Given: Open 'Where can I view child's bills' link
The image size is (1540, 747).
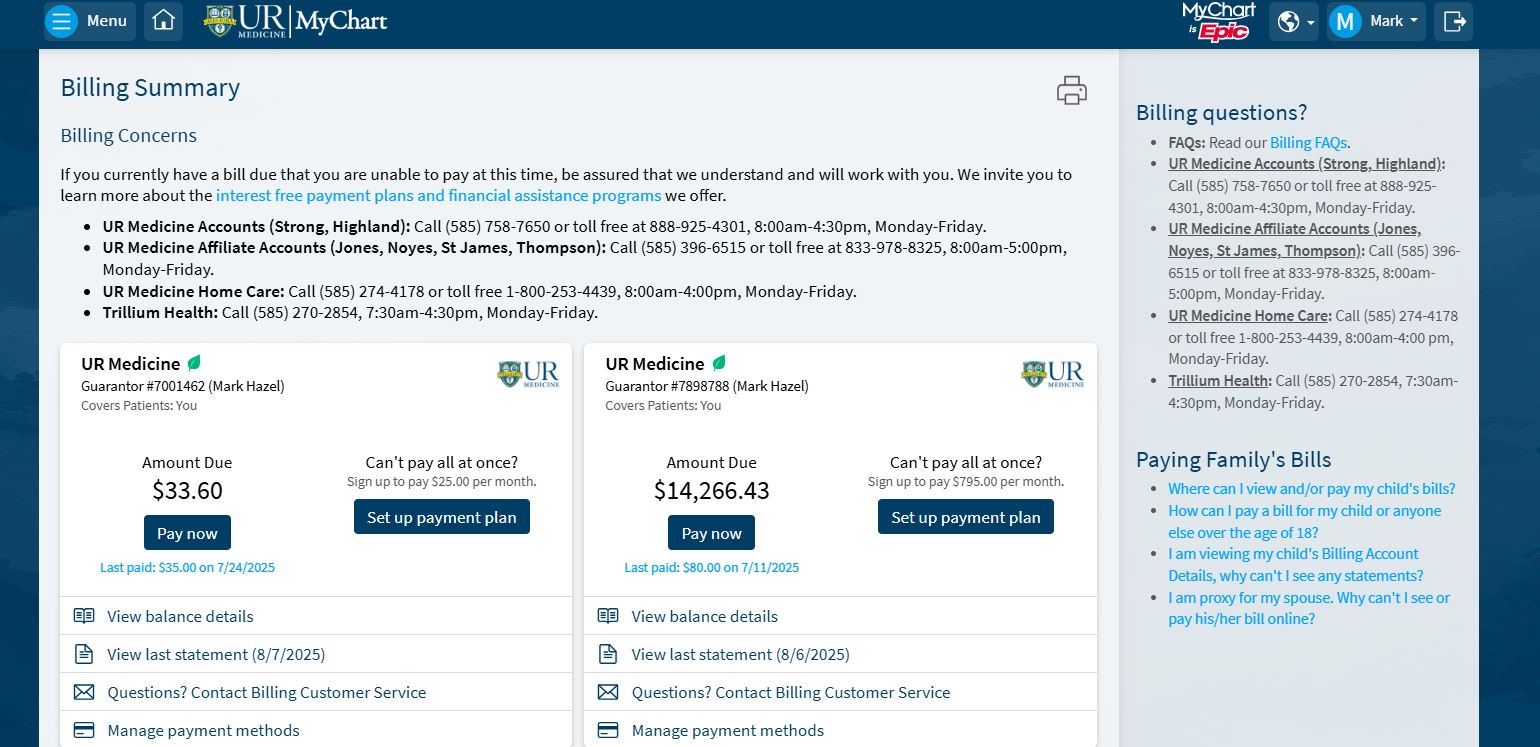Looking at the screenshot, I should tap(1311, 489).
